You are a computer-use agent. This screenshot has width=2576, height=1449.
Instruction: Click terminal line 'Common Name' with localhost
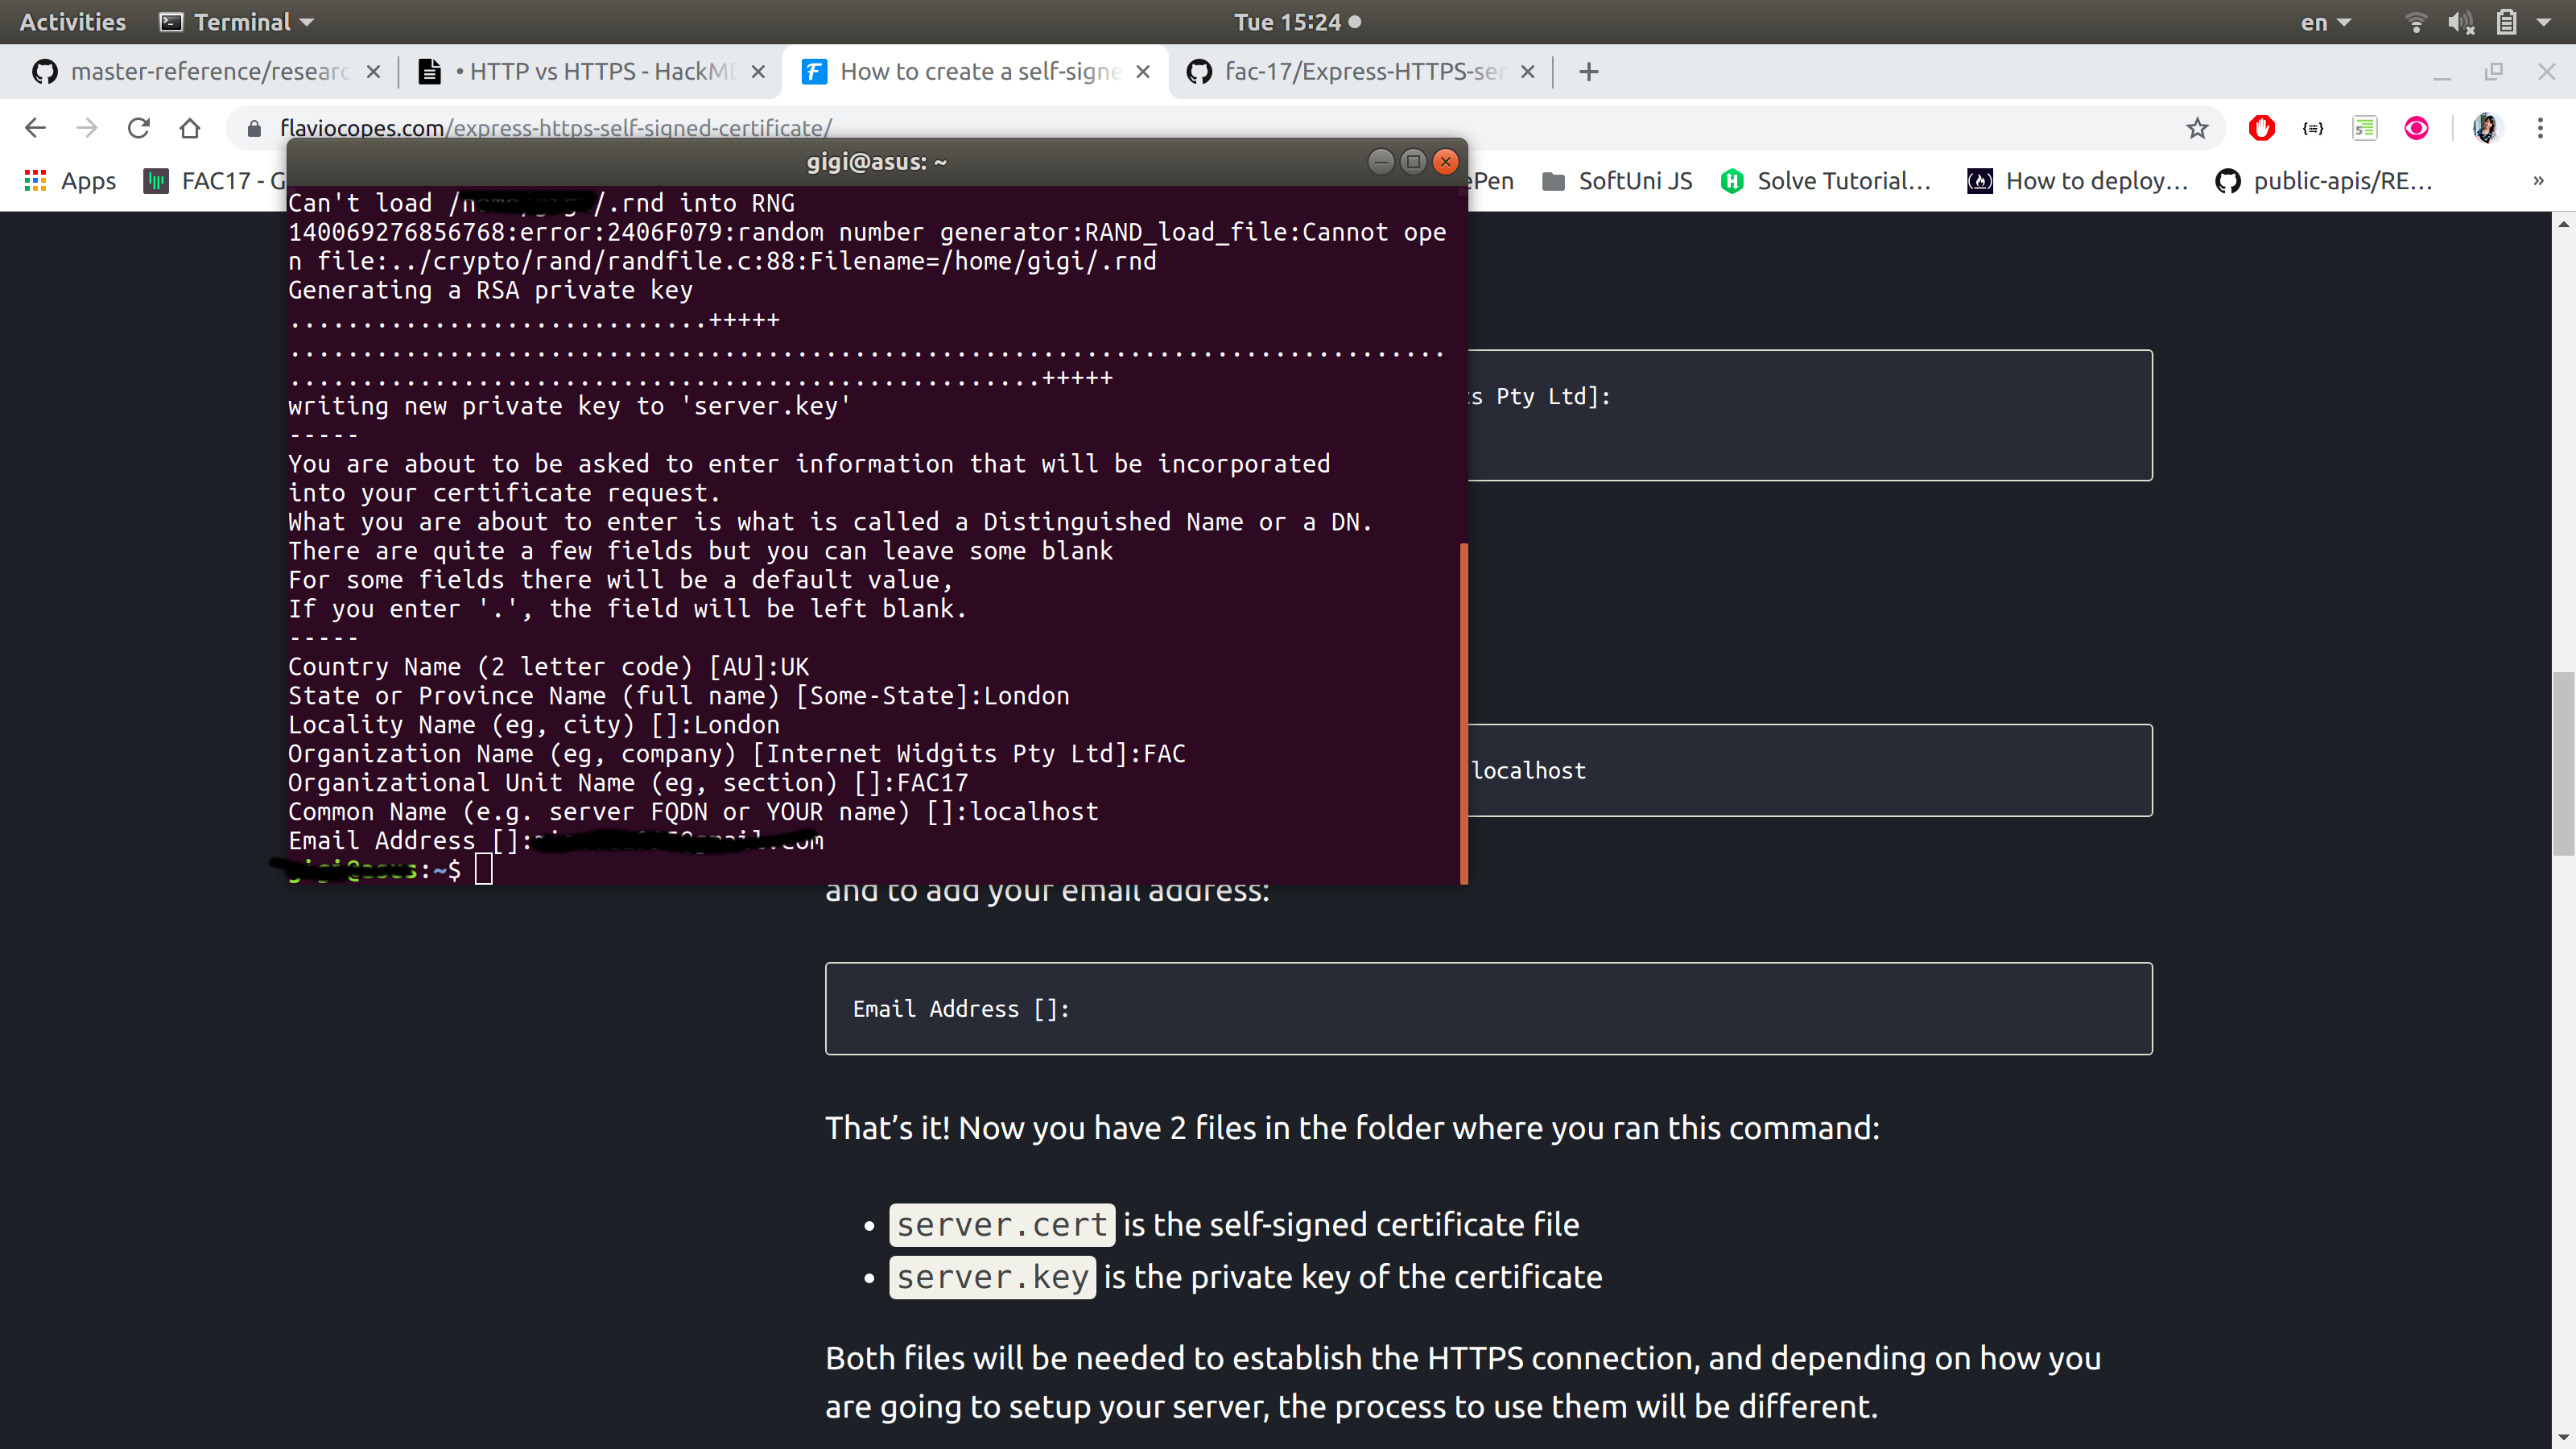point(693,812)
